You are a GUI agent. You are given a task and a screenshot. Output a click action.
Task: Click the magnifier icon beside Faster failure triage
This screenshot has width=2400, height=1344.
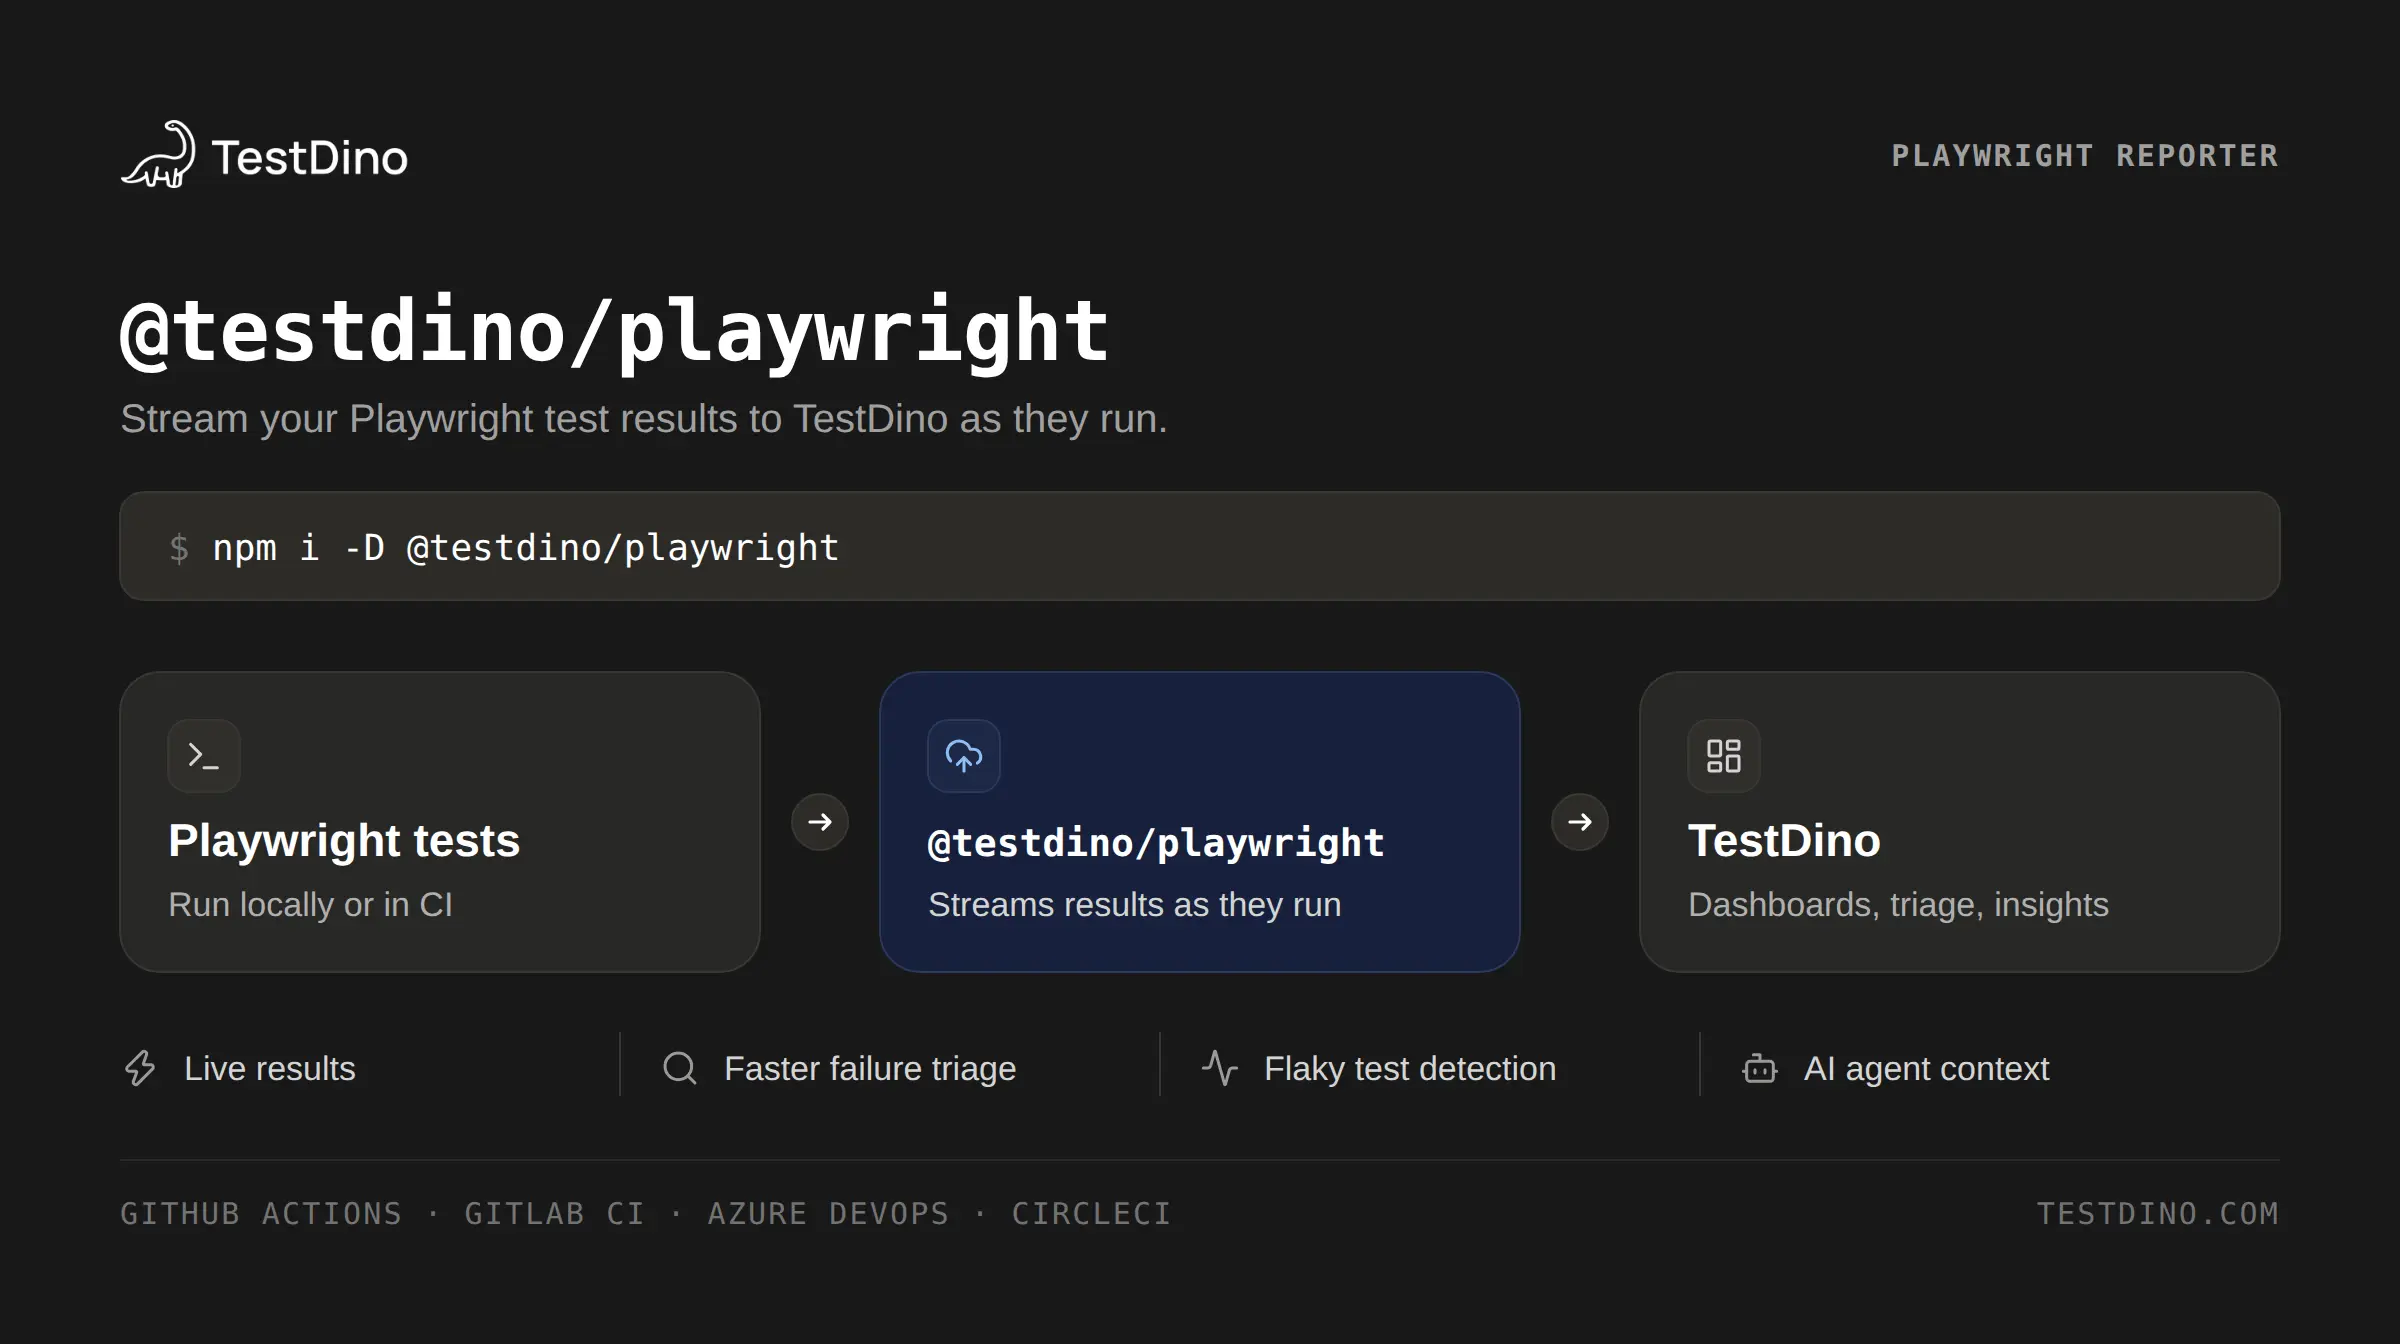680,1068
